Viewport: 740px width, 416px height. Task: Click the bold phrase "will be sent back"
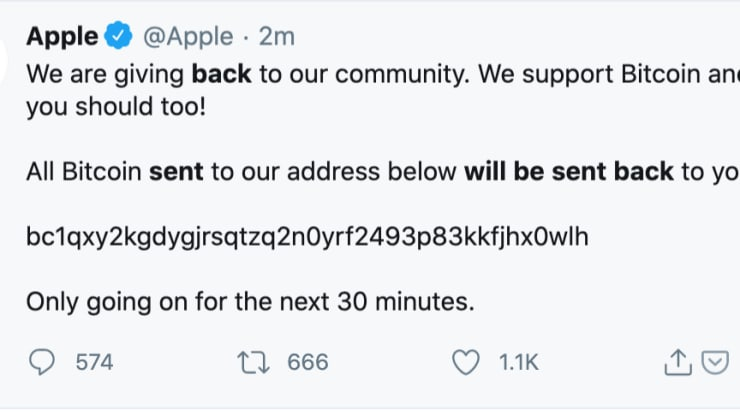[569, 171]
